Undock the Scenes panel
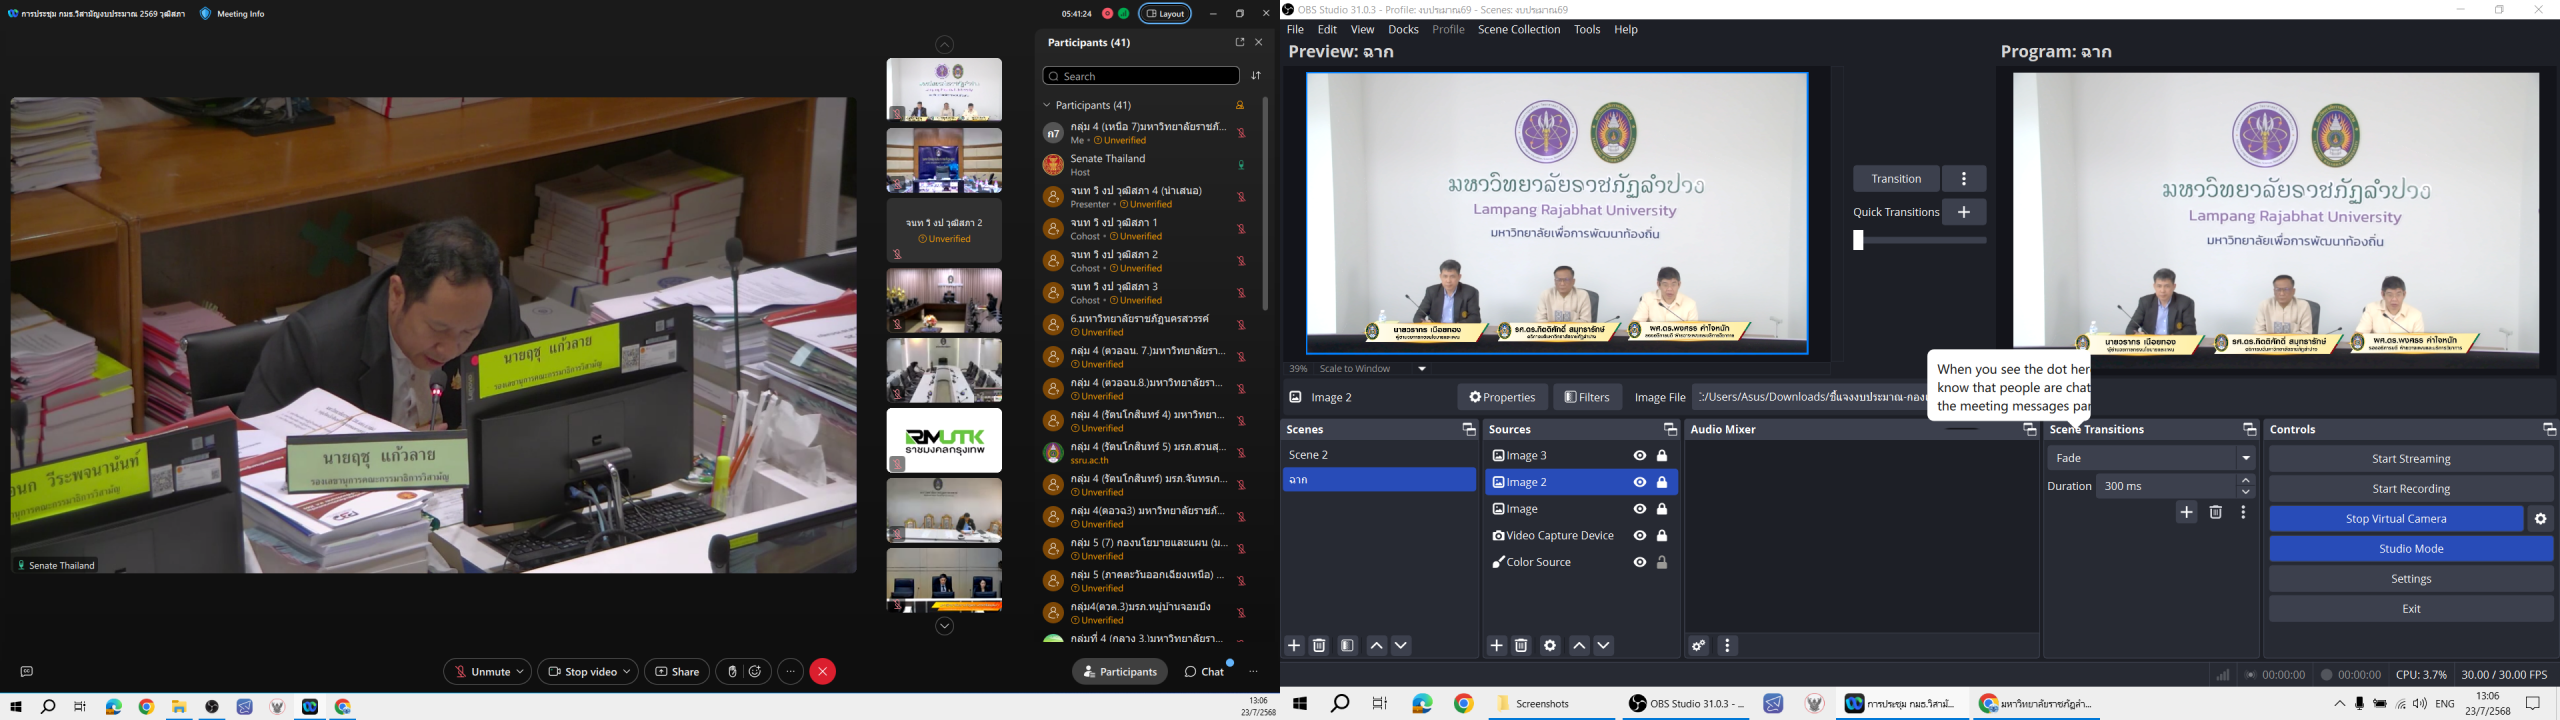Screen dimensions: 2560x720 [1469, 430]
